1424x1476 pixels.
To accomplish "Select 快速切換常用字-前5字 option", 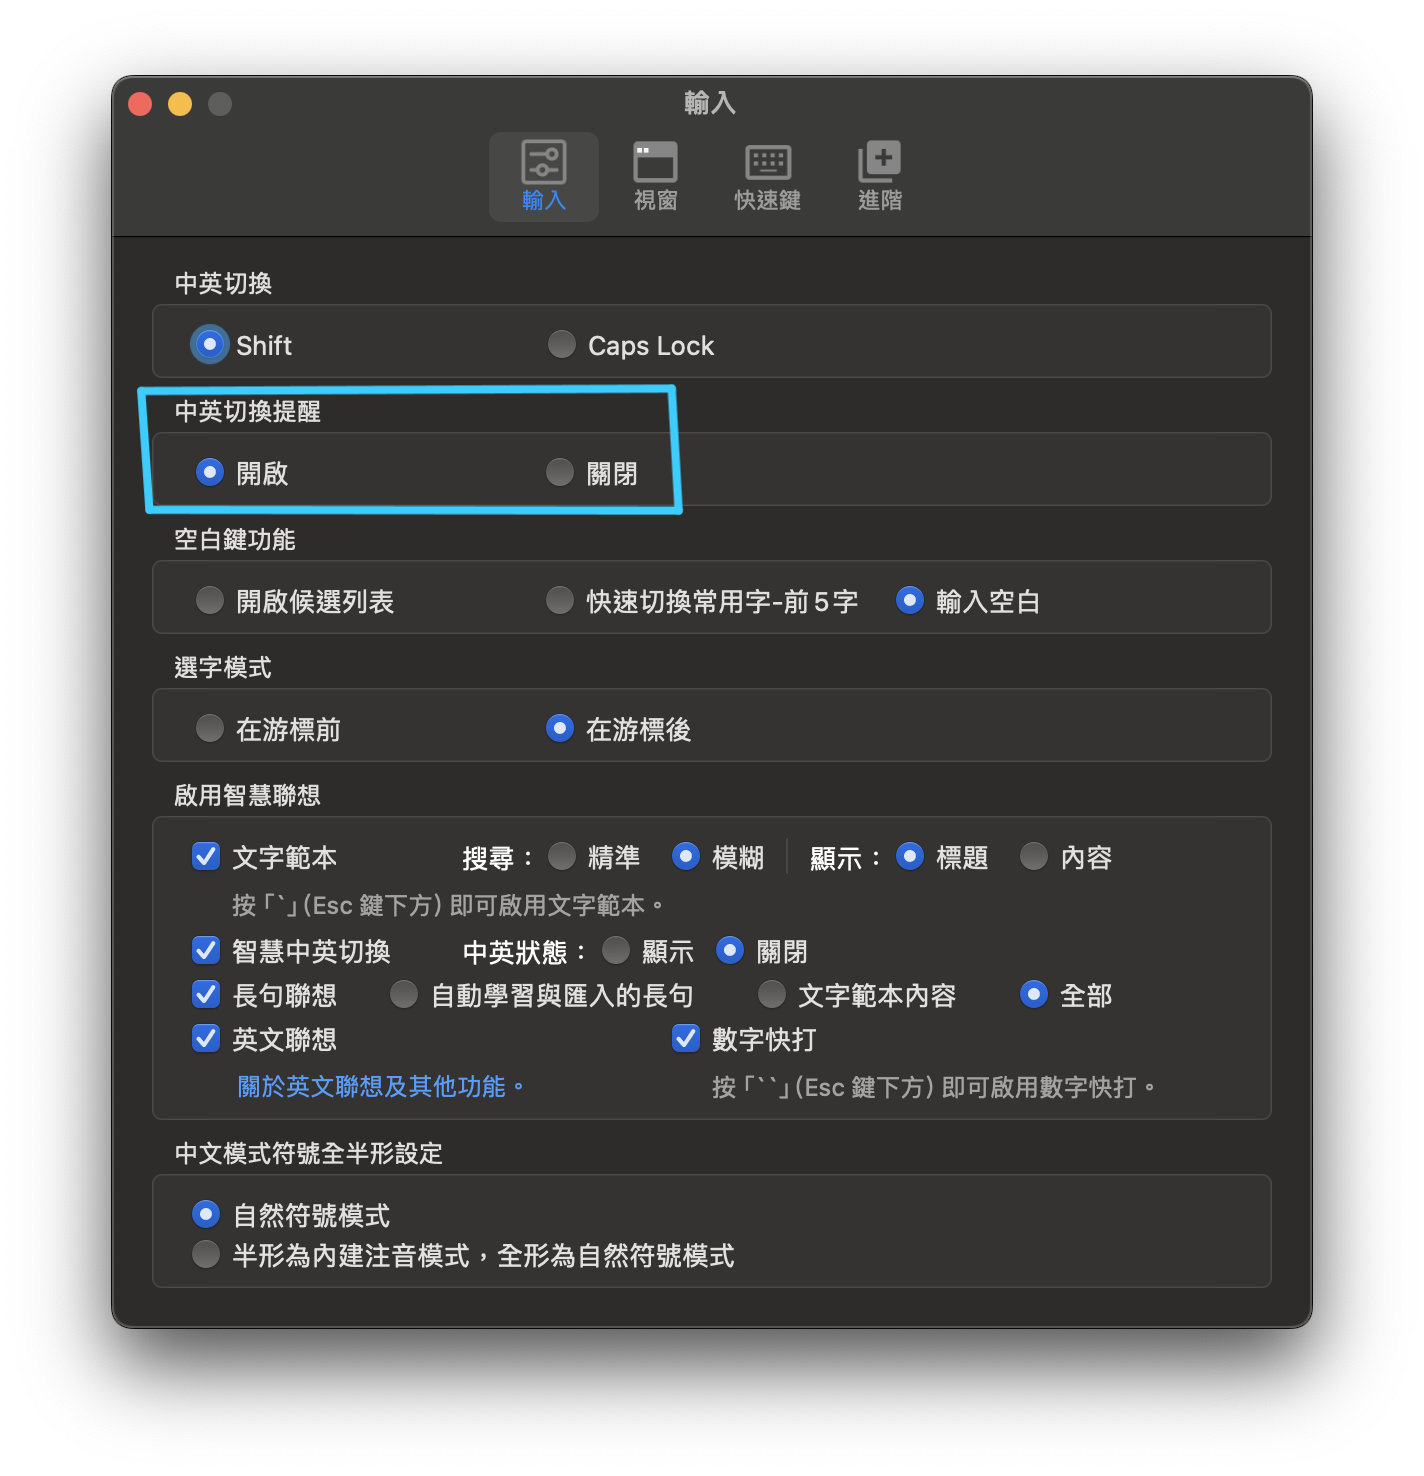I will pyautogui.click(x=560, y=601).
